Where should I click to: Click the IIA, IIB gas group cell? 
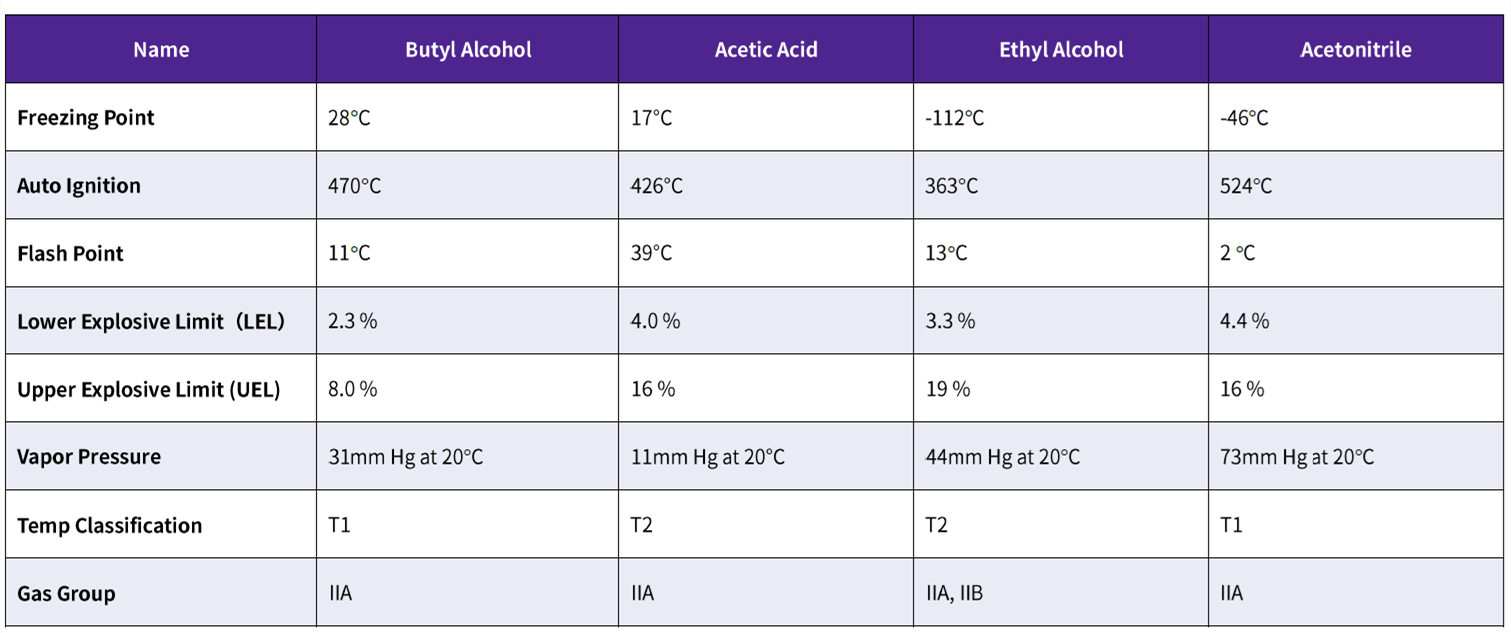point(954,594)
